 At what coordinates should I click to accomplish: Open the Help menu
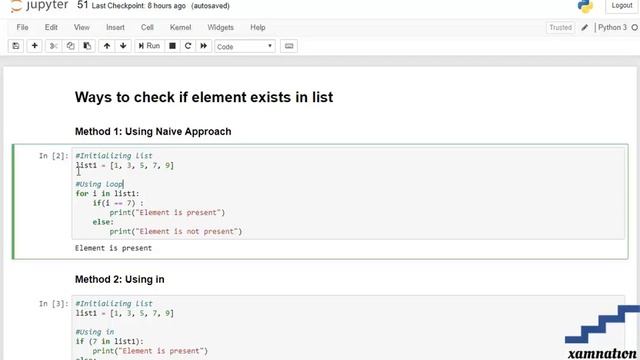coord(258,27)
